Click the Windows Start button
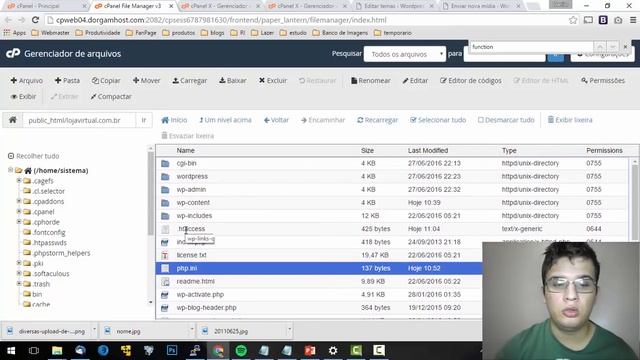 click(11, 350)
